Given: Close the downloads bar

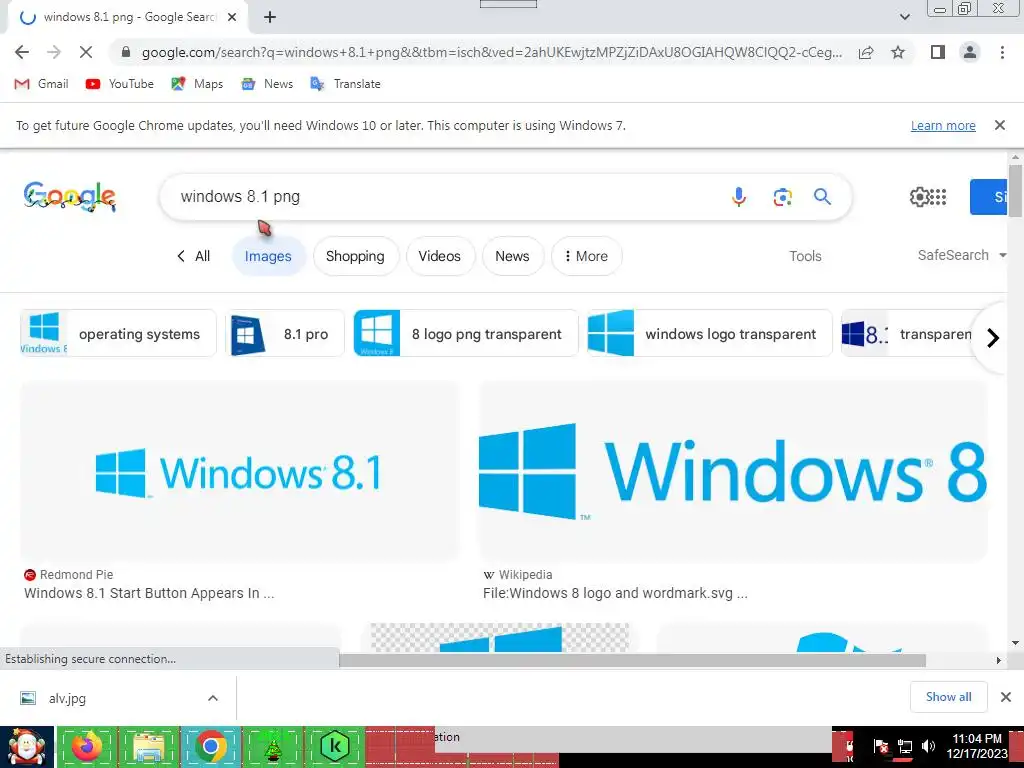Looking at the screenshot, I should (1006, 697).
